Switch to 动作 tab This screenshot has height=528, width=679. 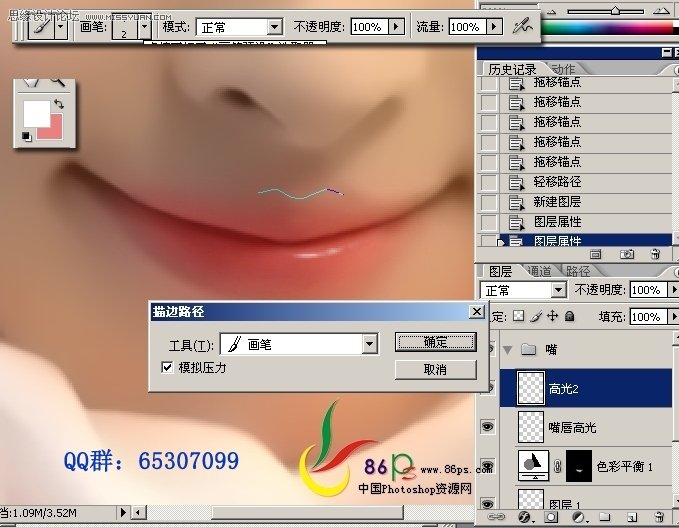pyautogui.click(x=563, y=69)
